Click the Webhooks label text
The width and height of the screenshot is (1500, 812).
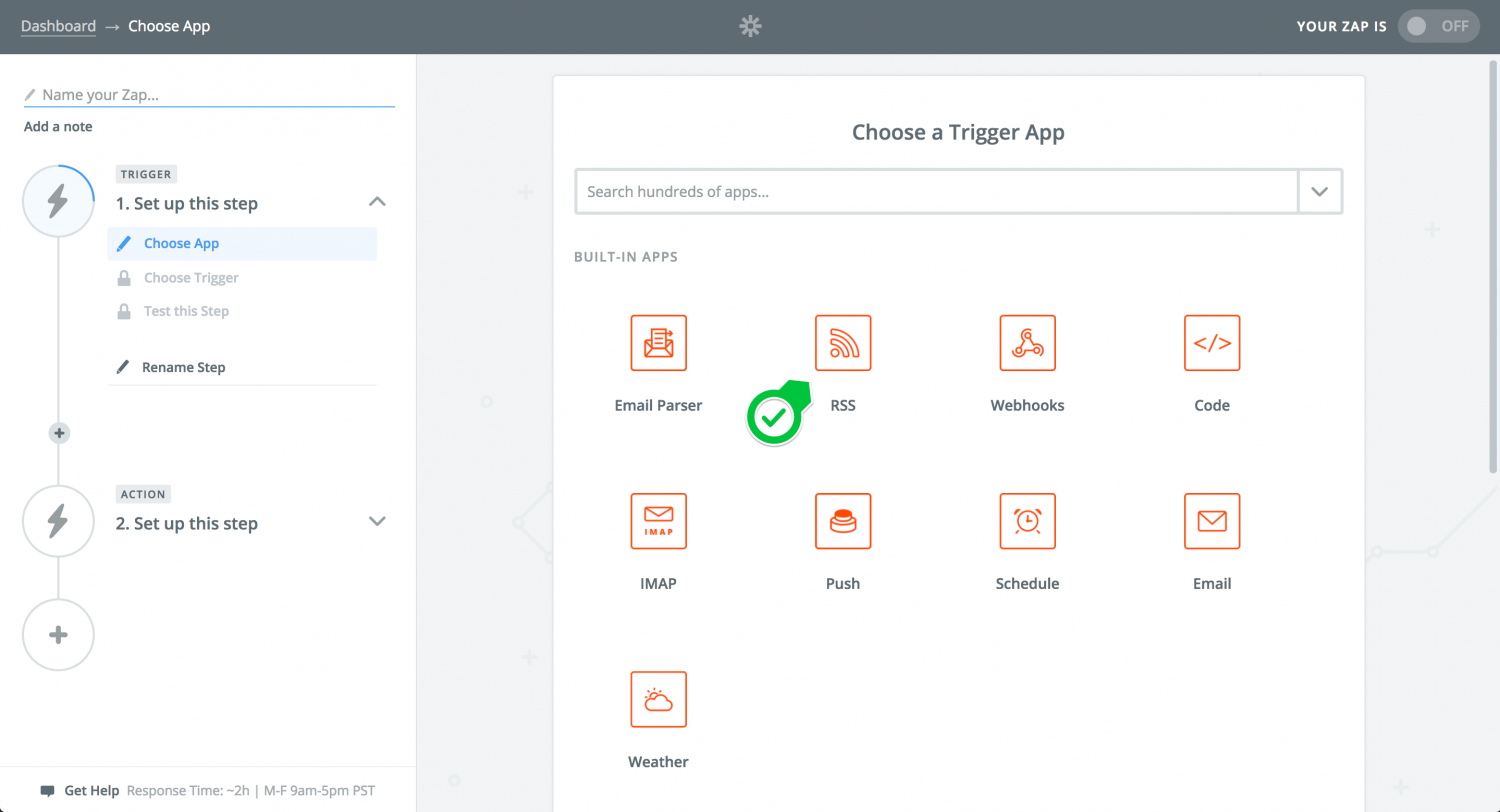[x=1028, y=406]
